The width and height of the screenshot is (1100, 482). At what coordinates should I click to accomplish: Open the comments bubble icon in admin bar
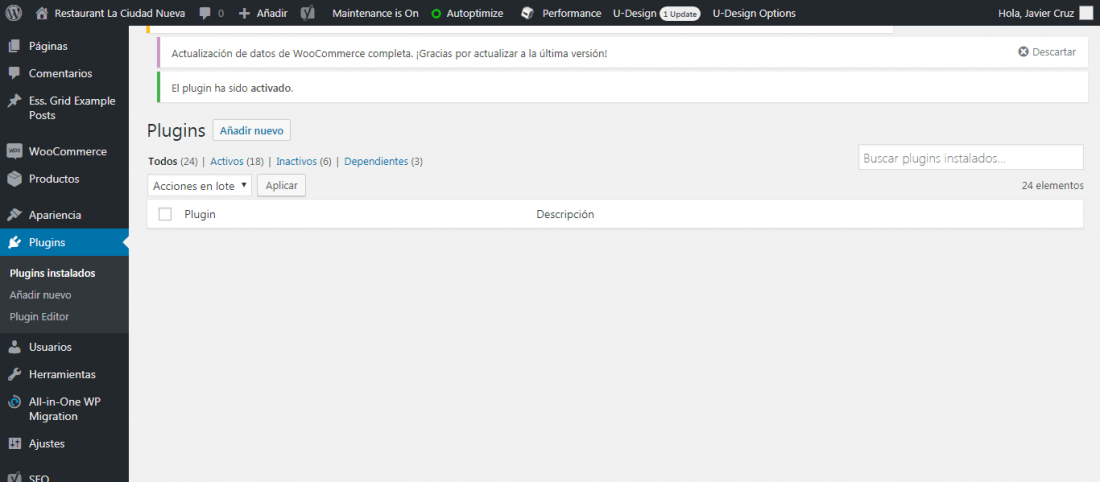pos(205,13)
